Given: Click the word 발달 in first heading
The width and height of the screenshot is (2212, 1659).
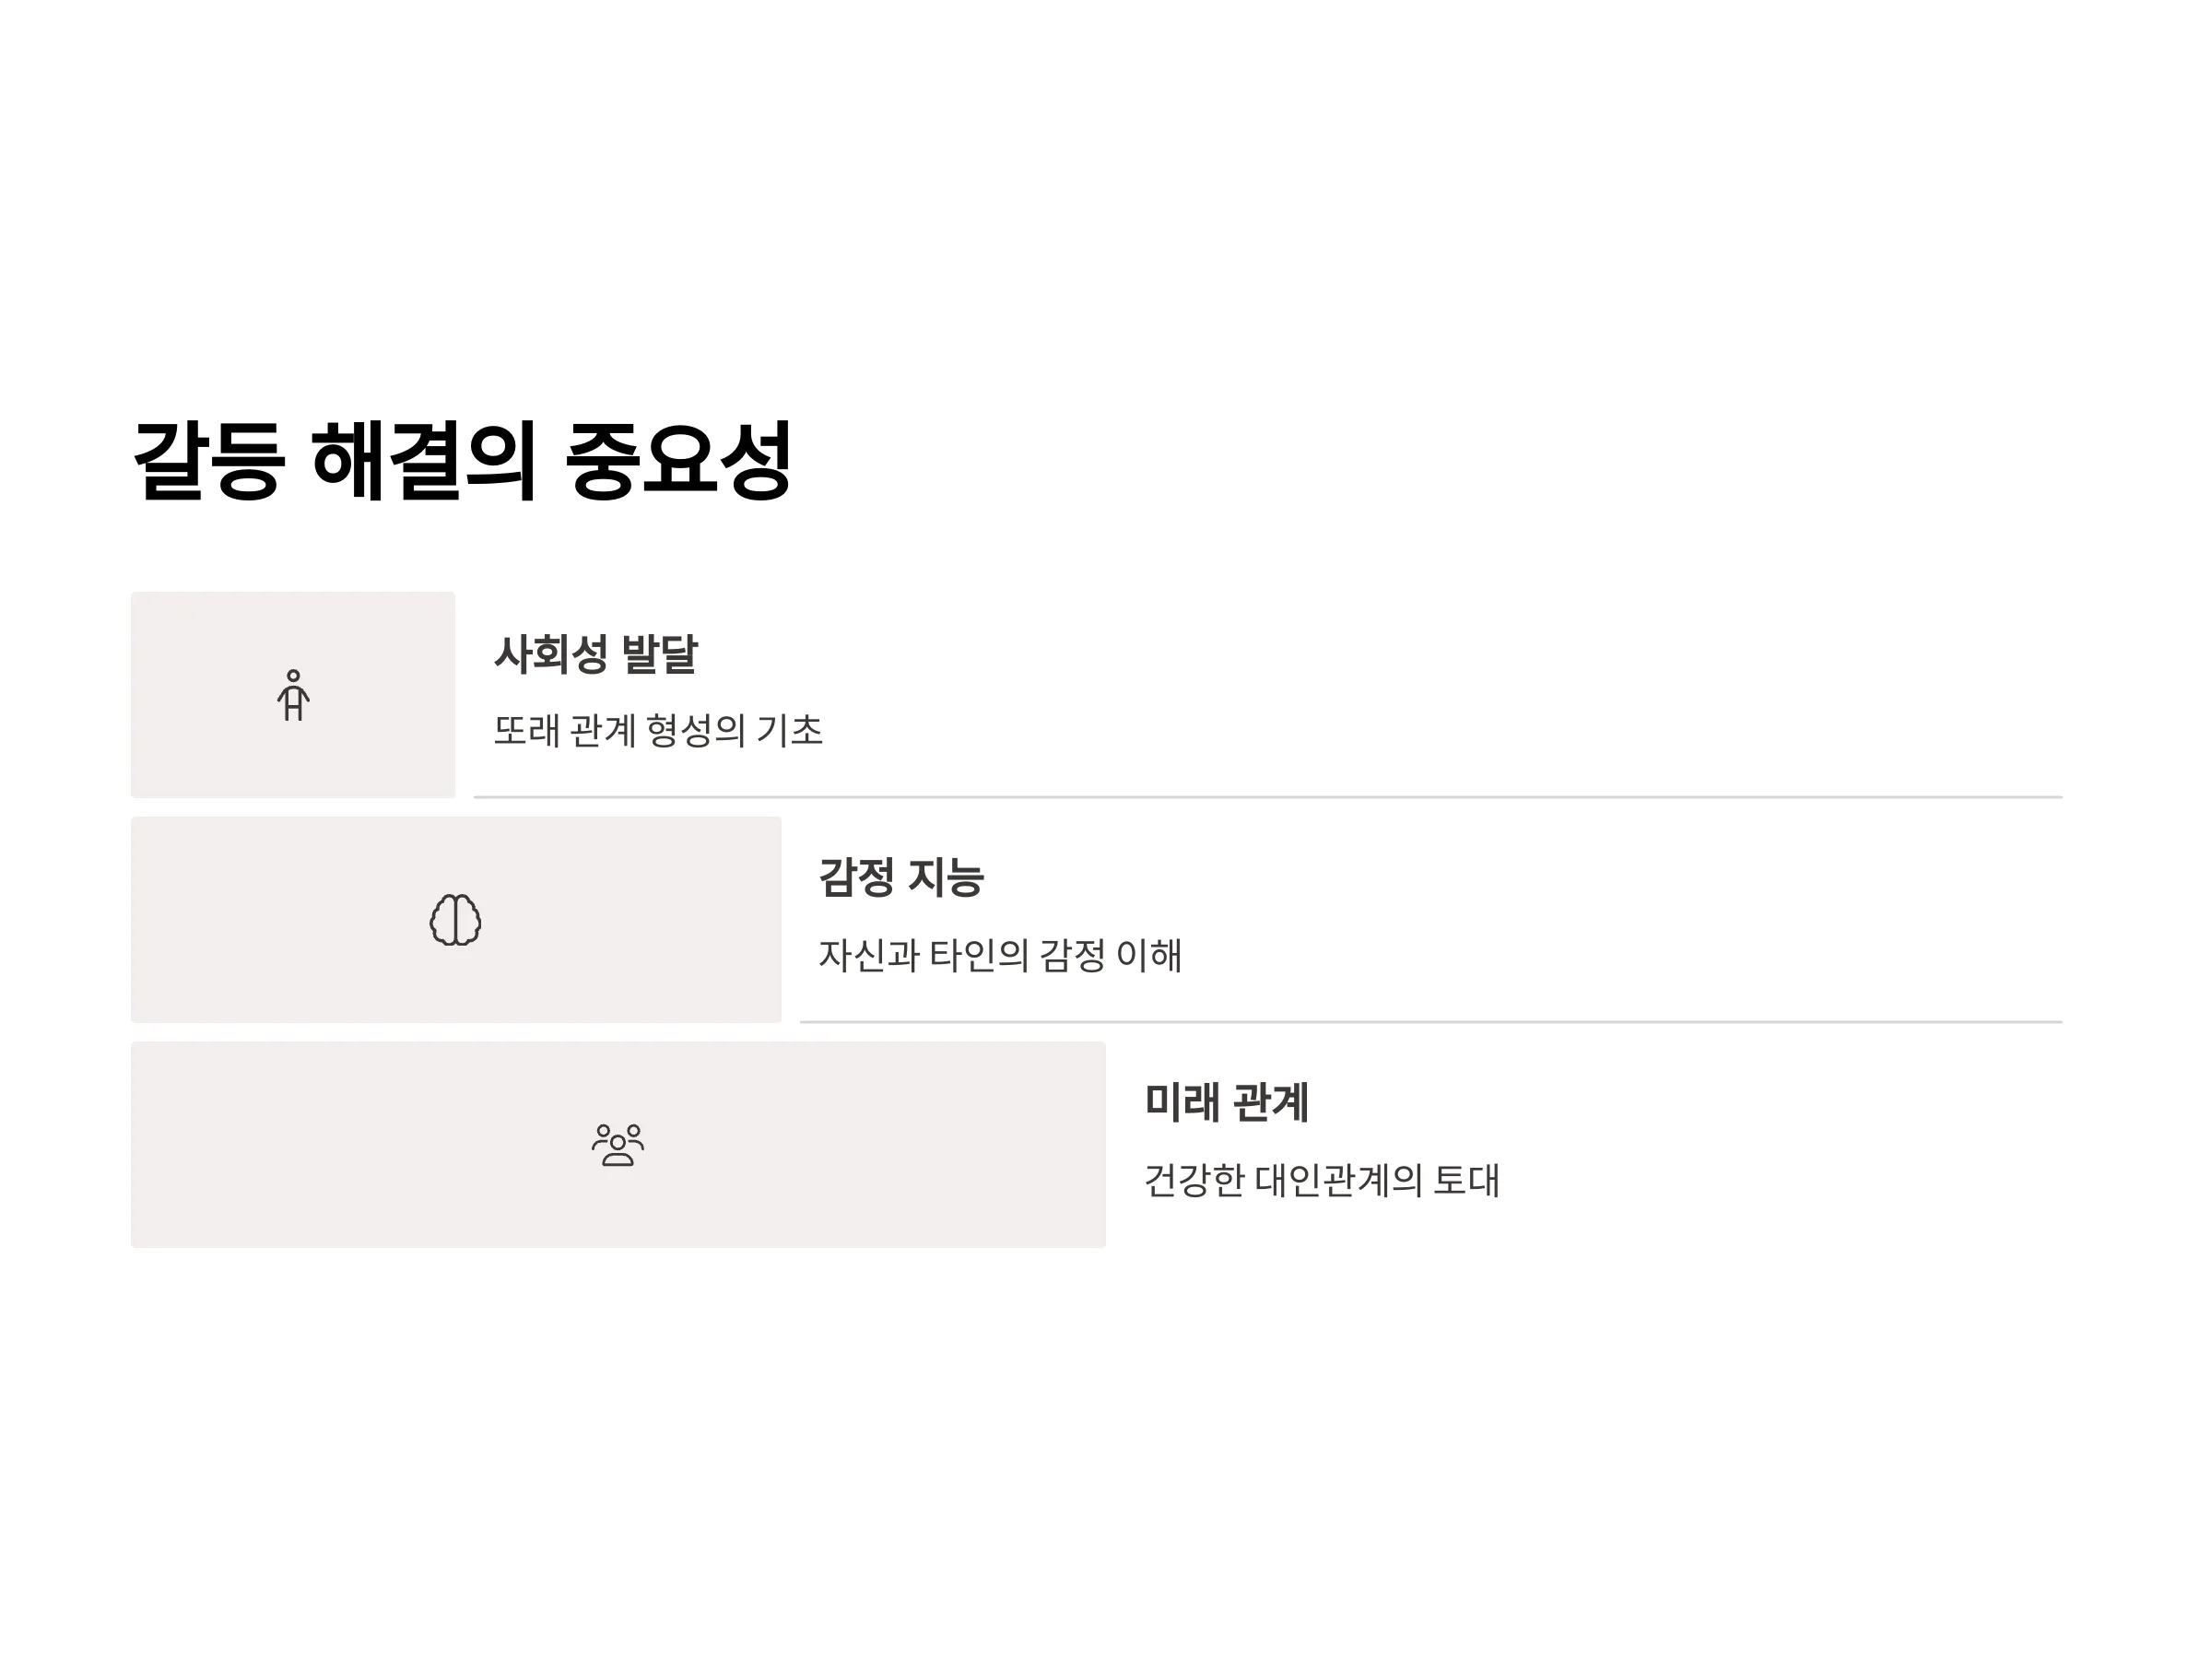Looking at the screenshot, I should point(660,654).
